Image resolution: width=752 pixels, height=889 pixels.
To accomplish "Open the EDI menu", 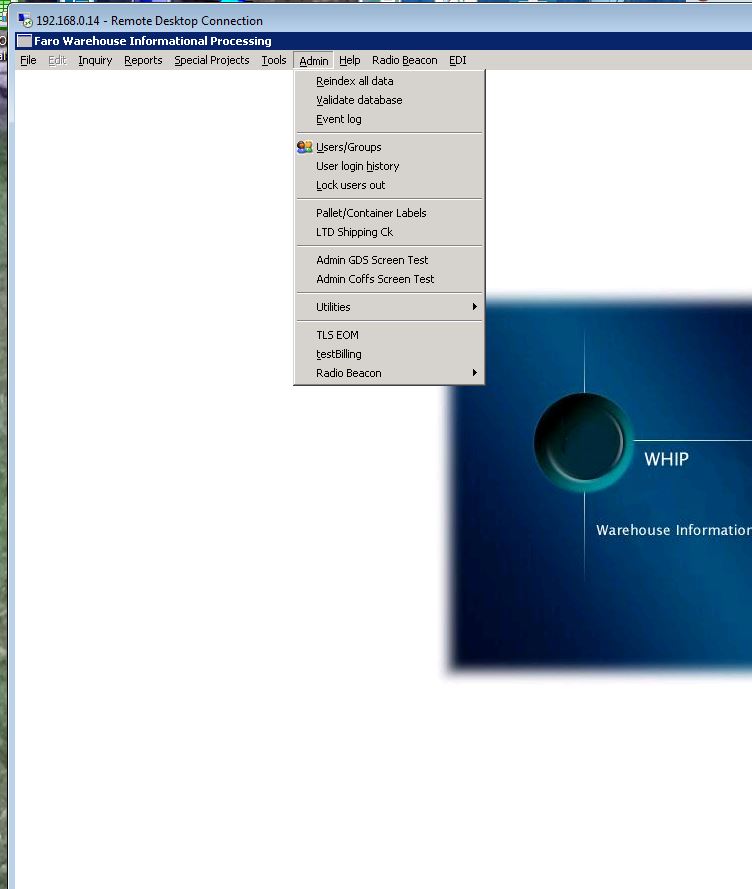I will point(458,60).
